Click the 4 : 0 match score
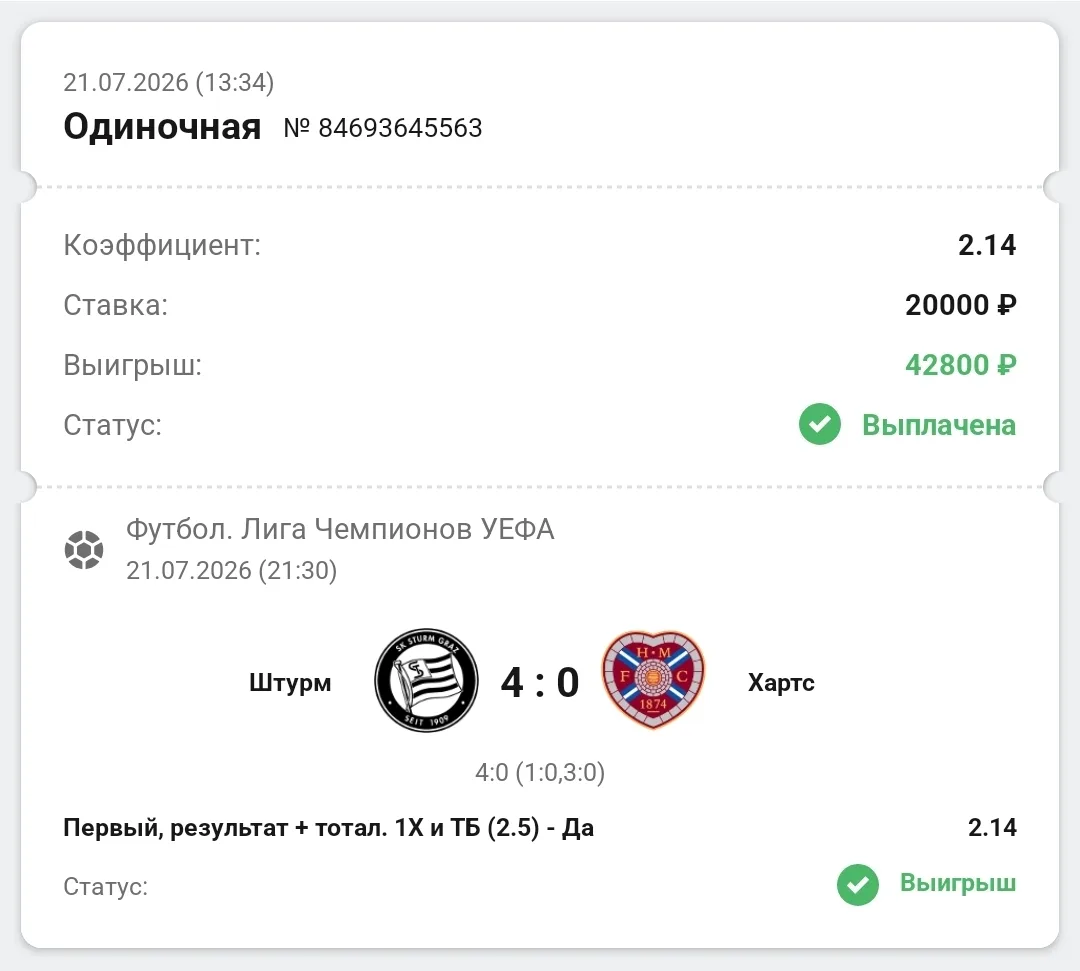Screen dimensions: 1080x971 pos(540,682)
